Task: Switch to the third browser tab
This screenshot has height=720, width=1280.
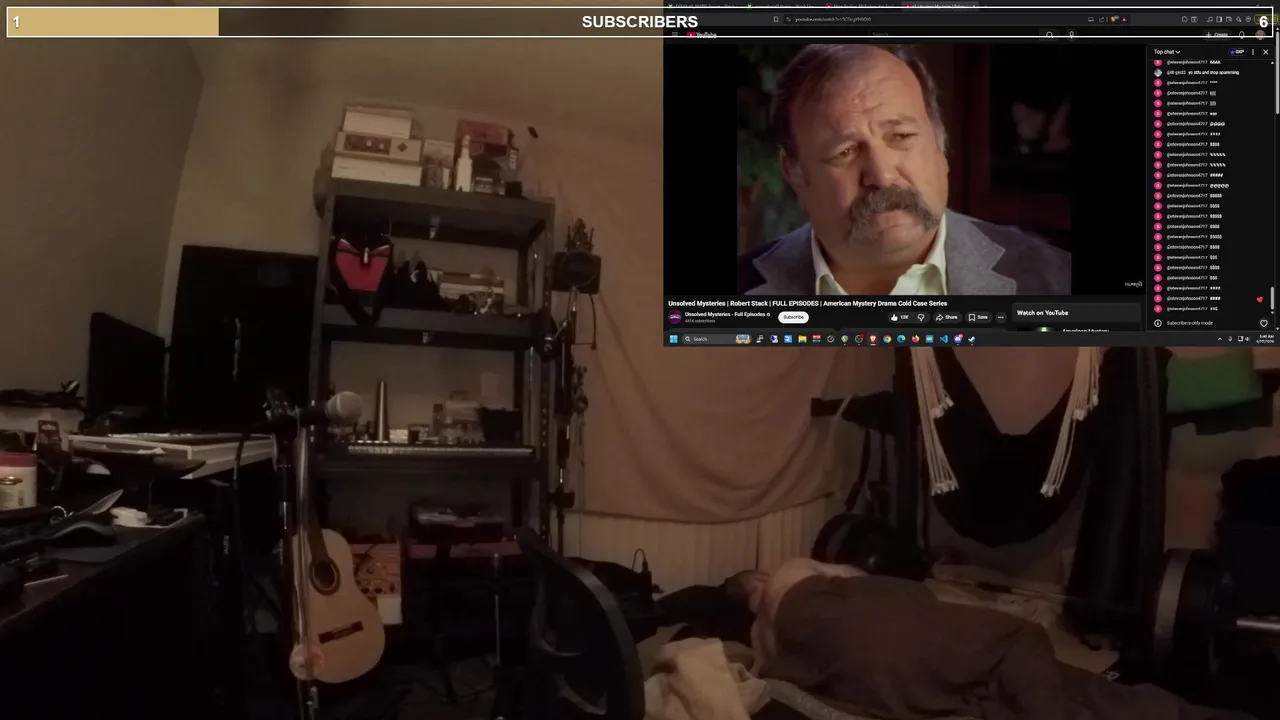Action: click(x=862, y=6)
